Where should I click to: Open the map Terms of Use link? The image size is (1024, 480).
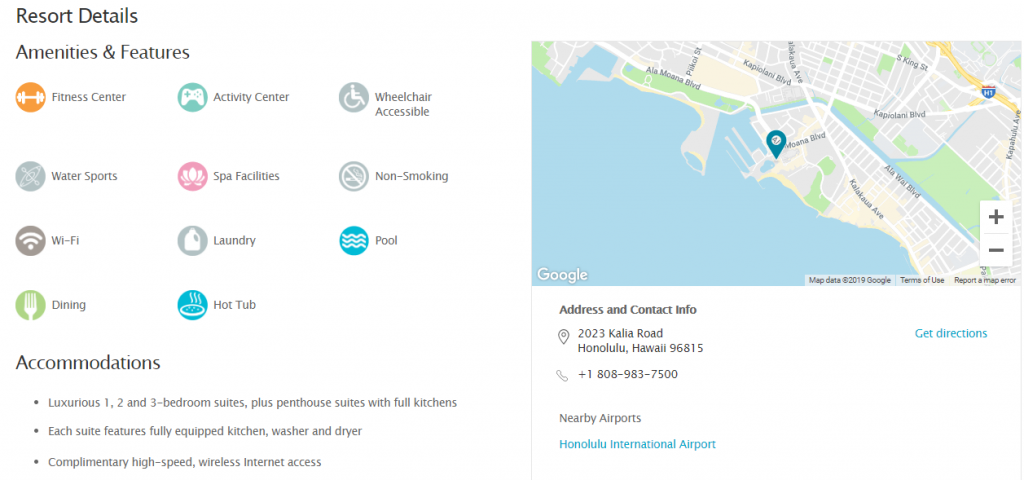[921, 280]
